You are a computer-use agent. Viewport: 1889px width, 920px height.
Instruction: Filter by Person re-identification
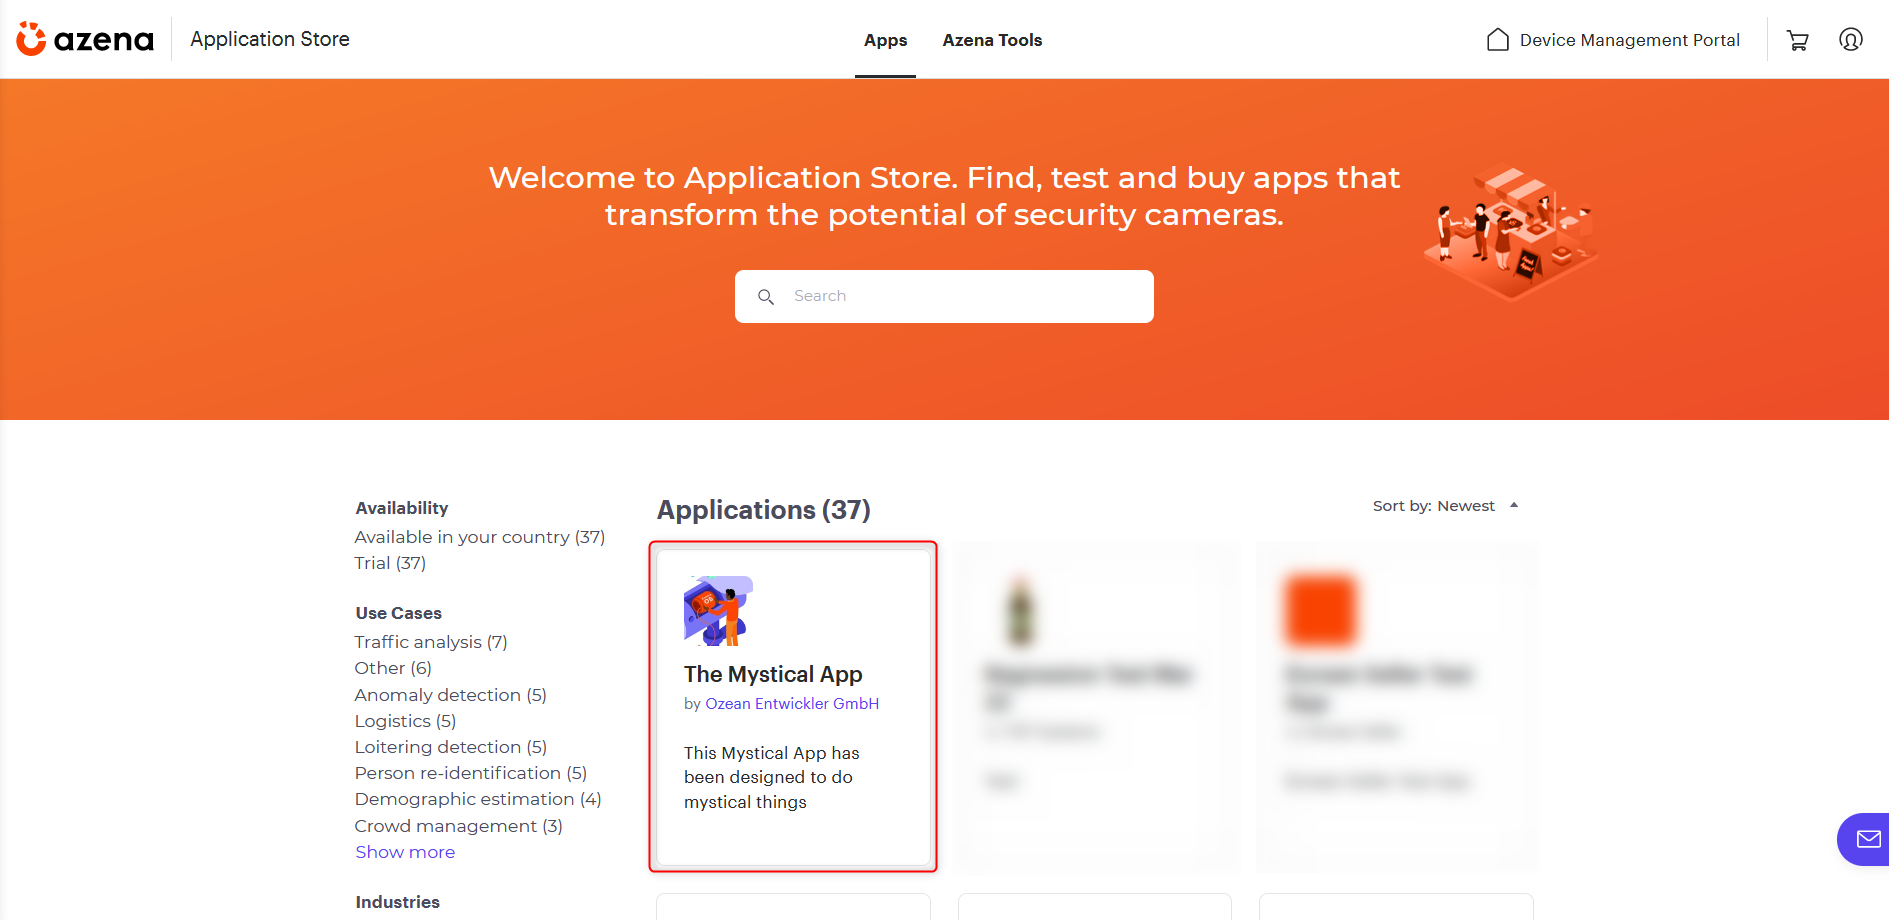pyautogui.click(x=470, y=773)
